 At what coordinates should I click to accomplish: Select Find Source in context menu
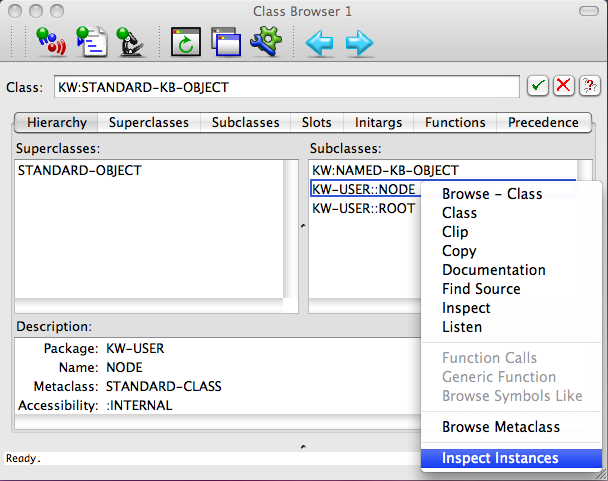pyautogui.click(x=481, y=289)
